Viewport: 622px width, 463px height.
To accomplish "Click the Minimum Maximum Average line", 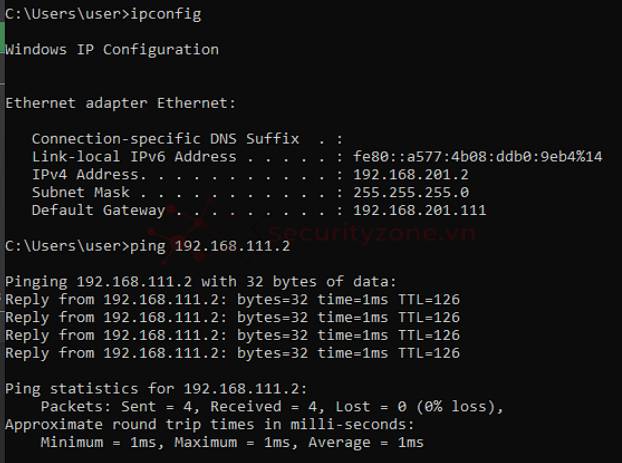I will click(x=232, y=442).
